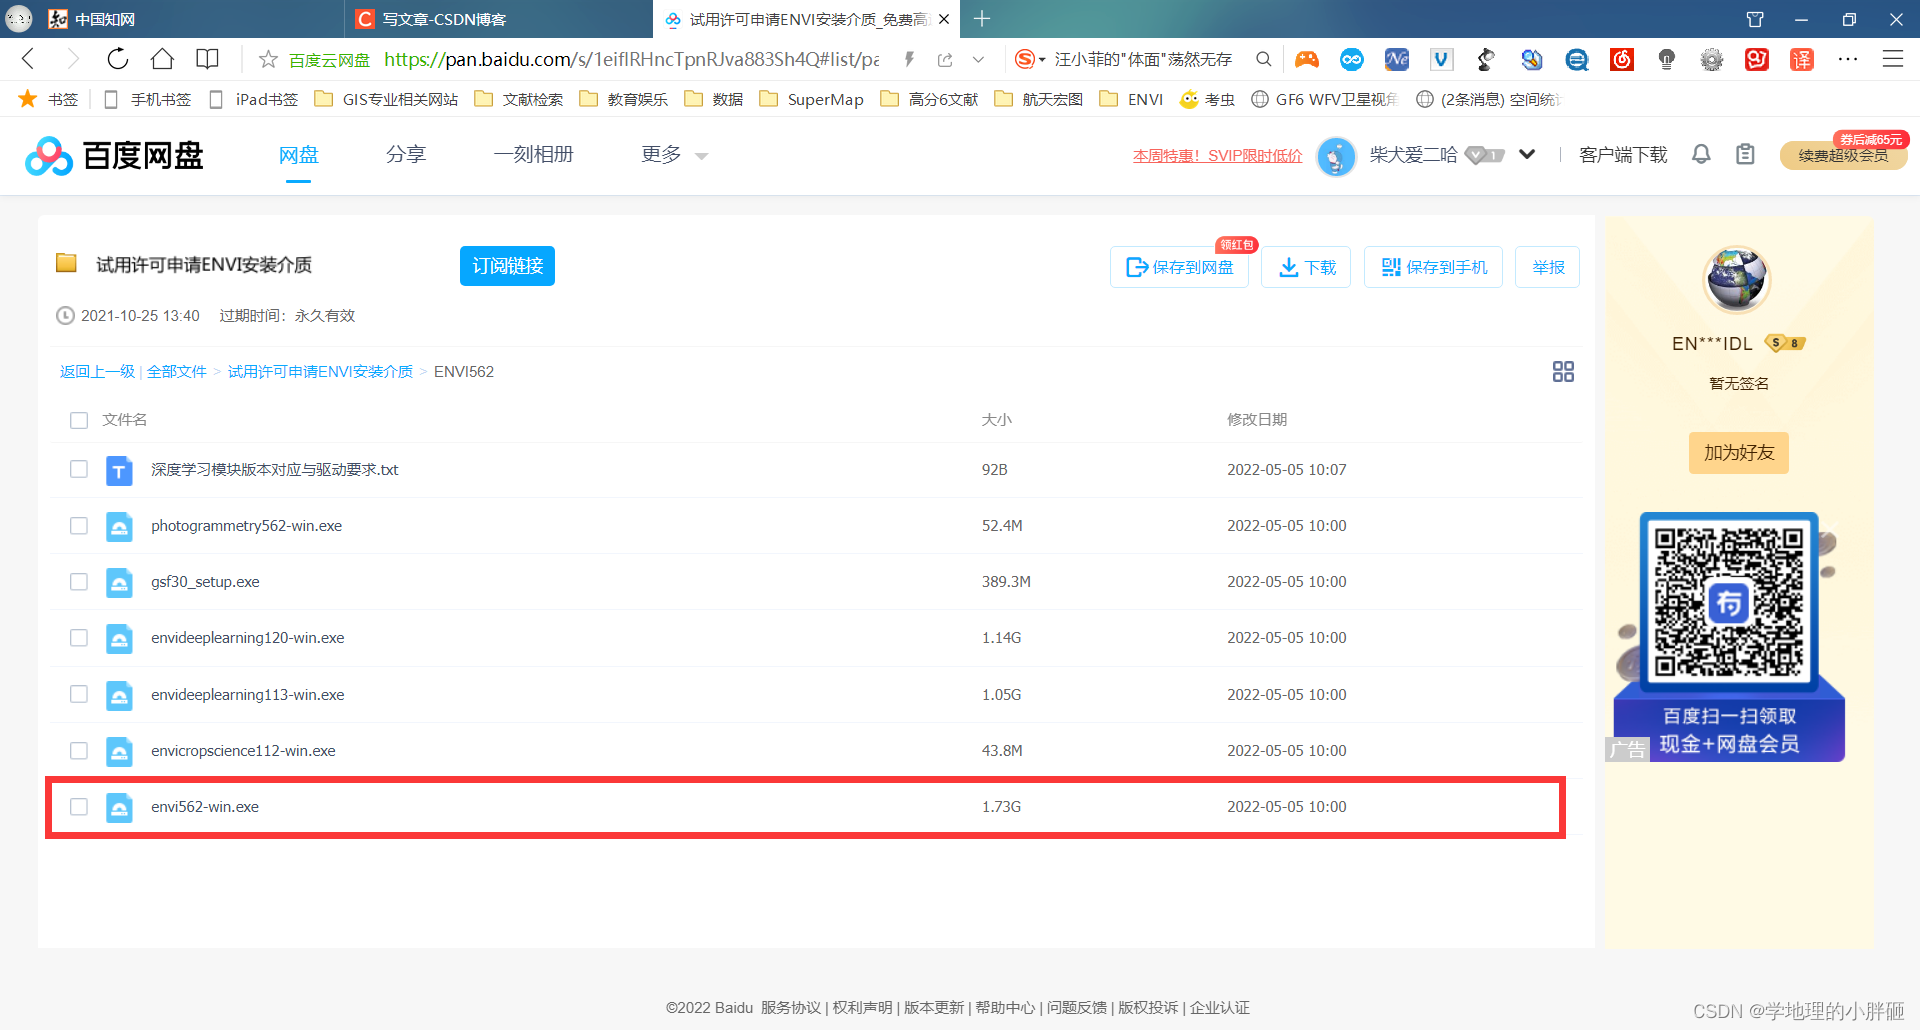This screenshot has height=1030, width=1920.
Task: Go back with the browser back arrow
Action: pyautogui.click(x=28, y=59)
